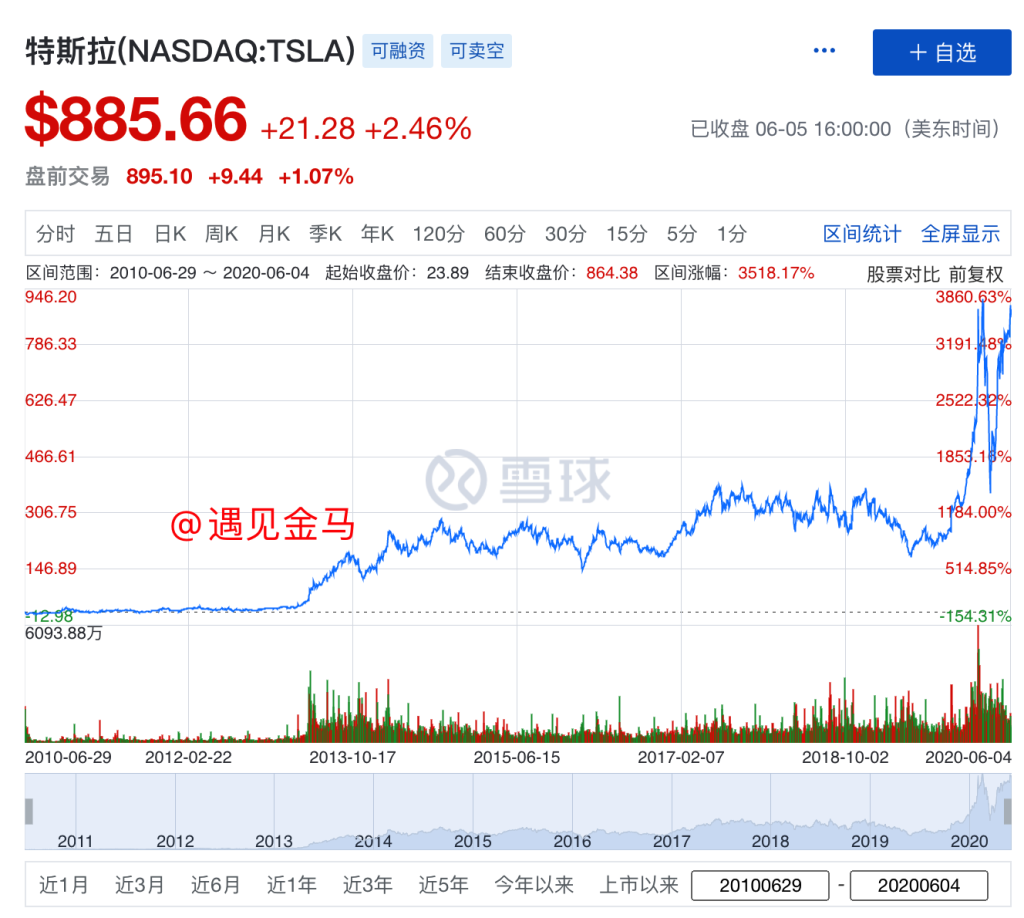Click the 6093.88万 volume label

tap(63, 633)
